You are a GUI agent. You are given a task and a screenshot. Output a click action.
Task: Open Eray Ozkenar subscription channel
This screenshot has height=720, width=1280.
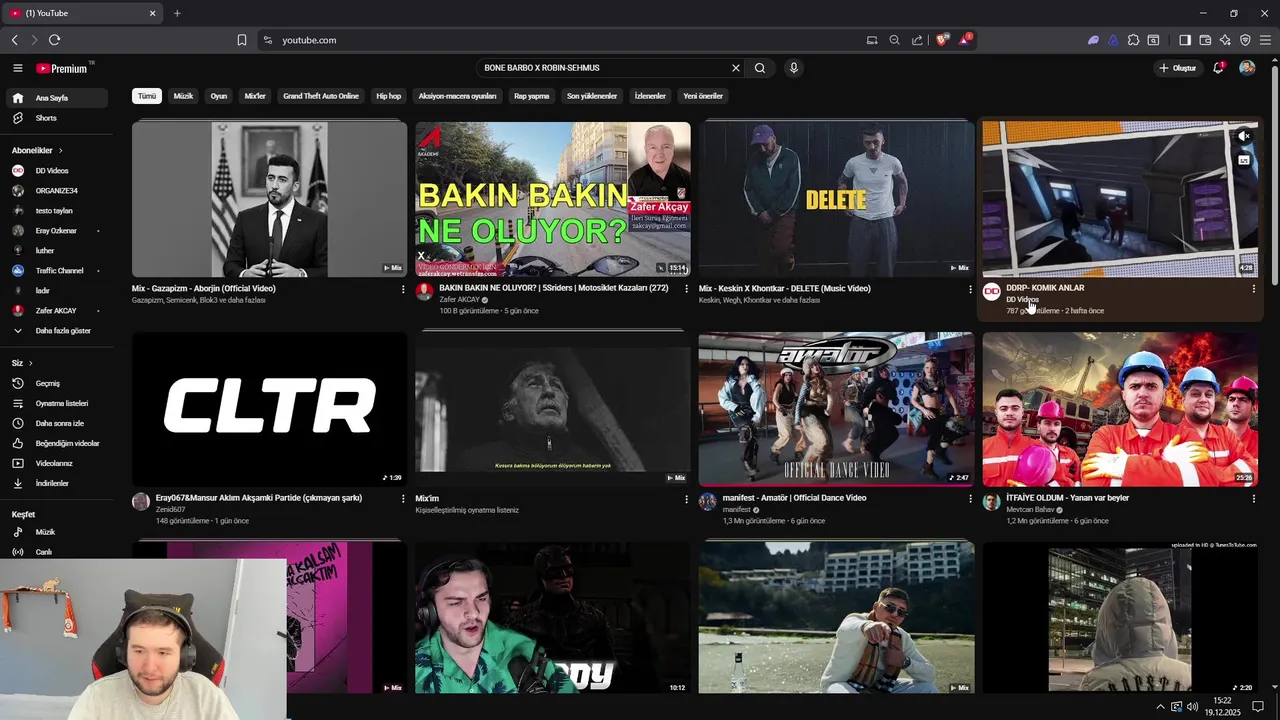point(56,230)
